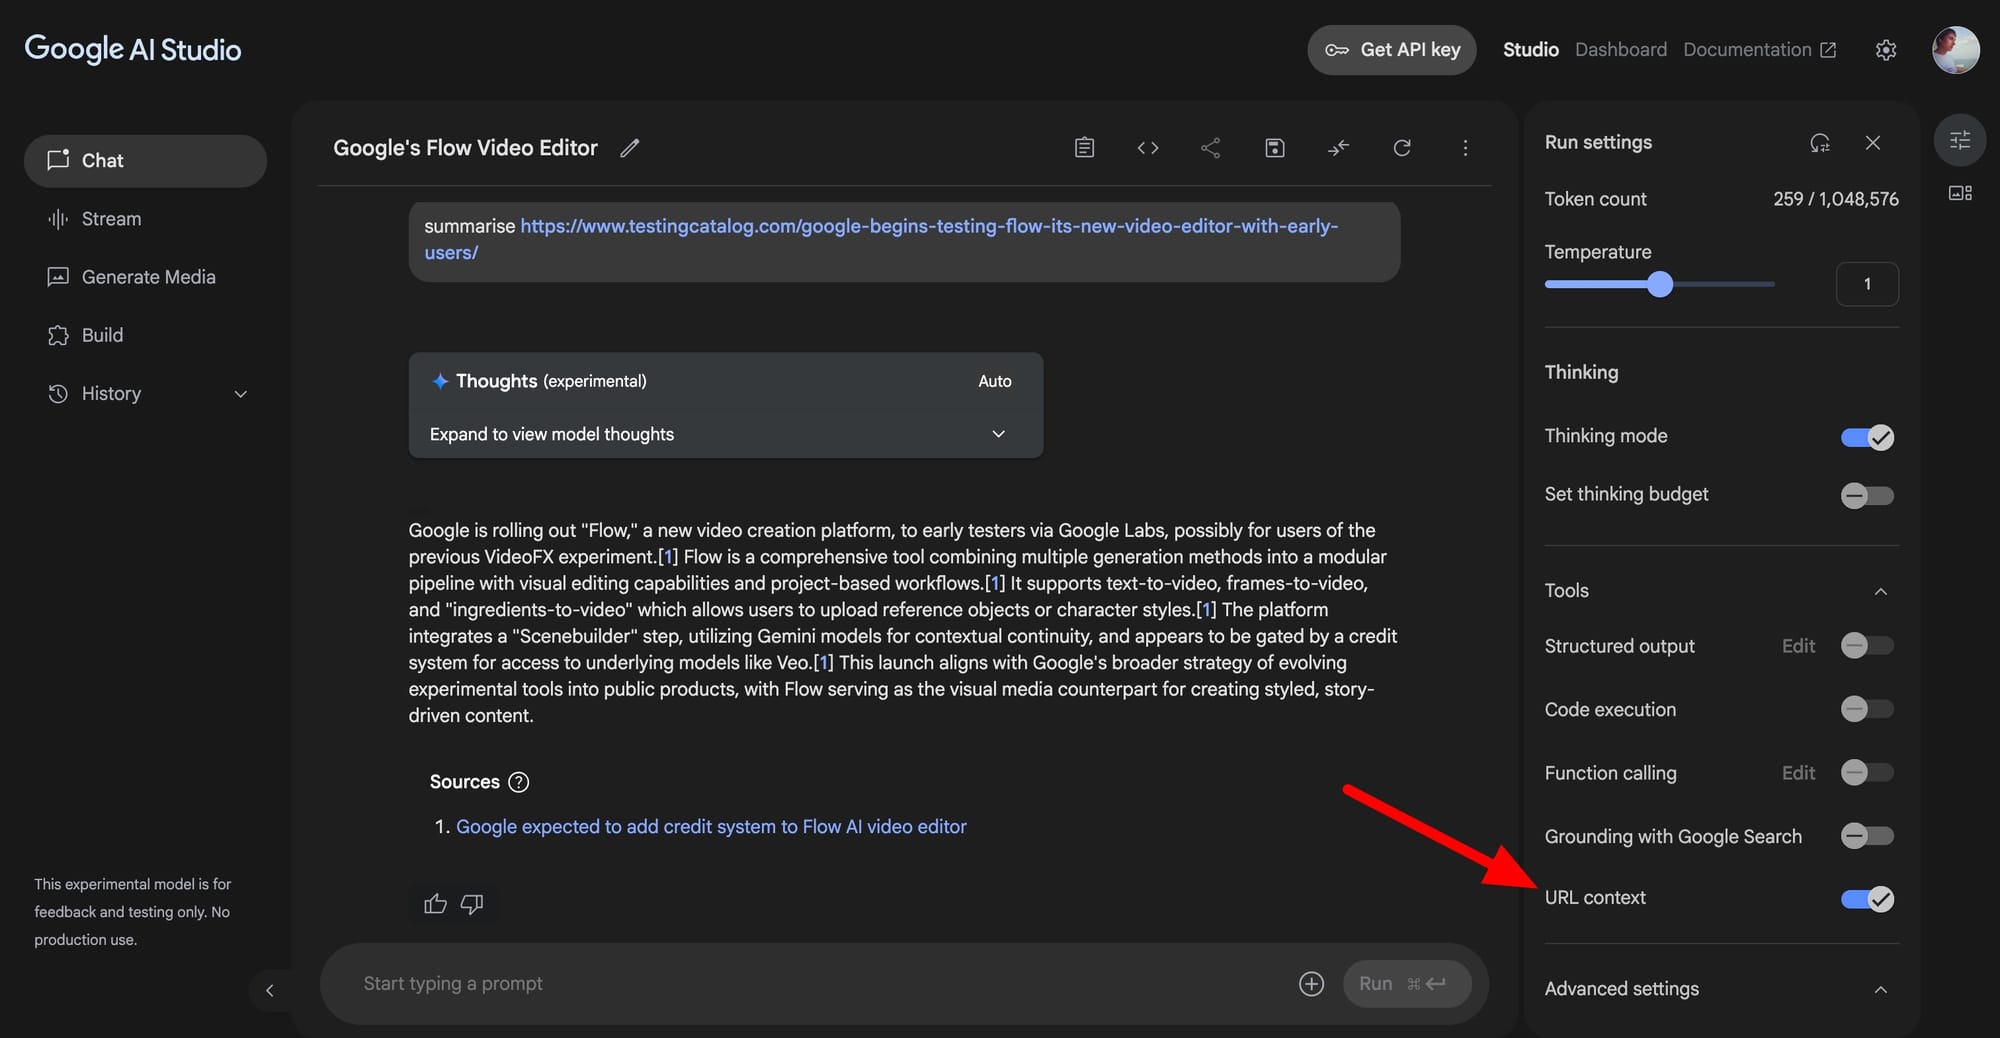
Task: Open the three-dot more options menu
Action: [1465, 148]
